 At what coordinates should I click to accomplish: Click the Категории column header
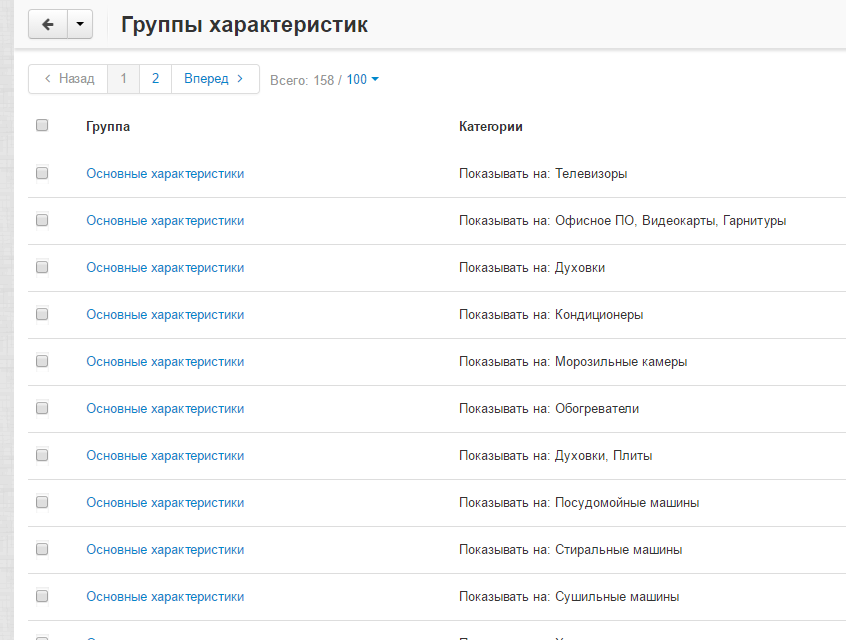click(x=490, y=126)
